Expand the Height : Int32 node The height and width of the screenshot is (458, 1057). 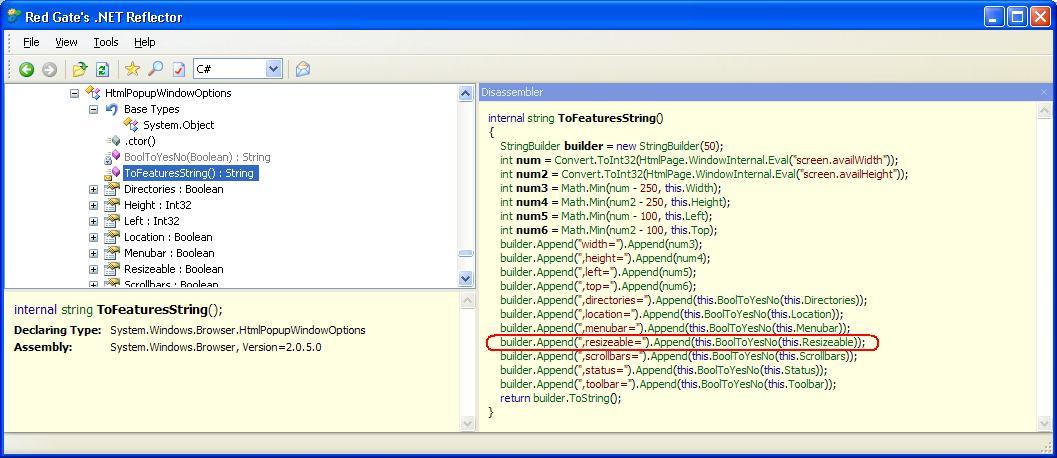[x=94, y=206]
